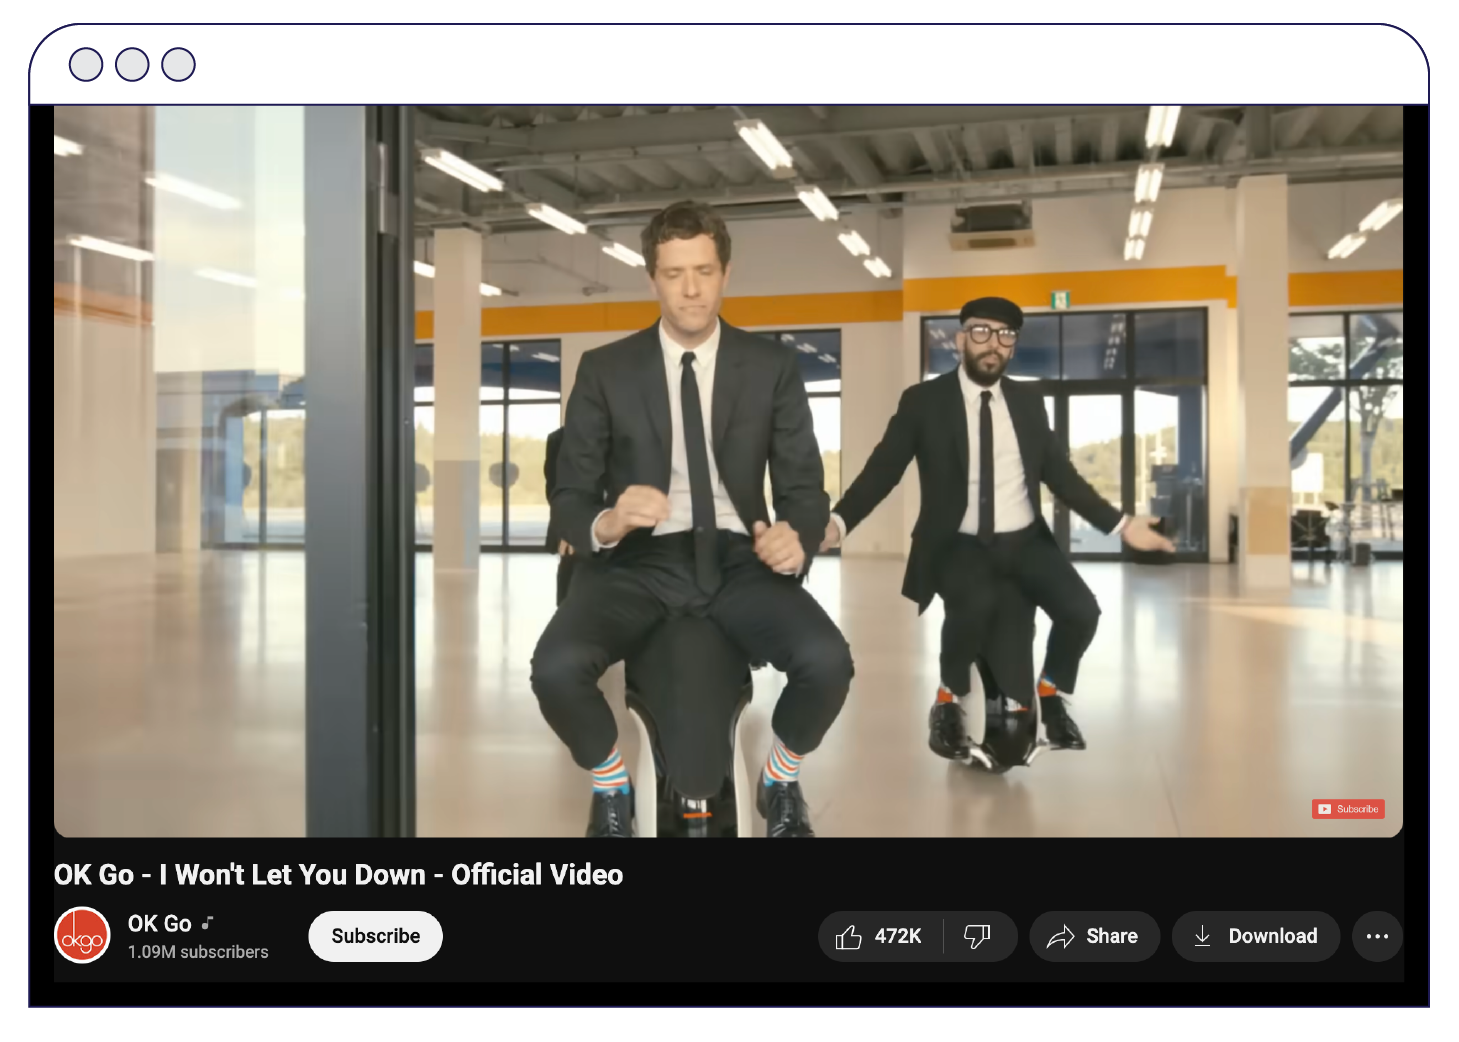Click the rightmost browser window circle

177,64
